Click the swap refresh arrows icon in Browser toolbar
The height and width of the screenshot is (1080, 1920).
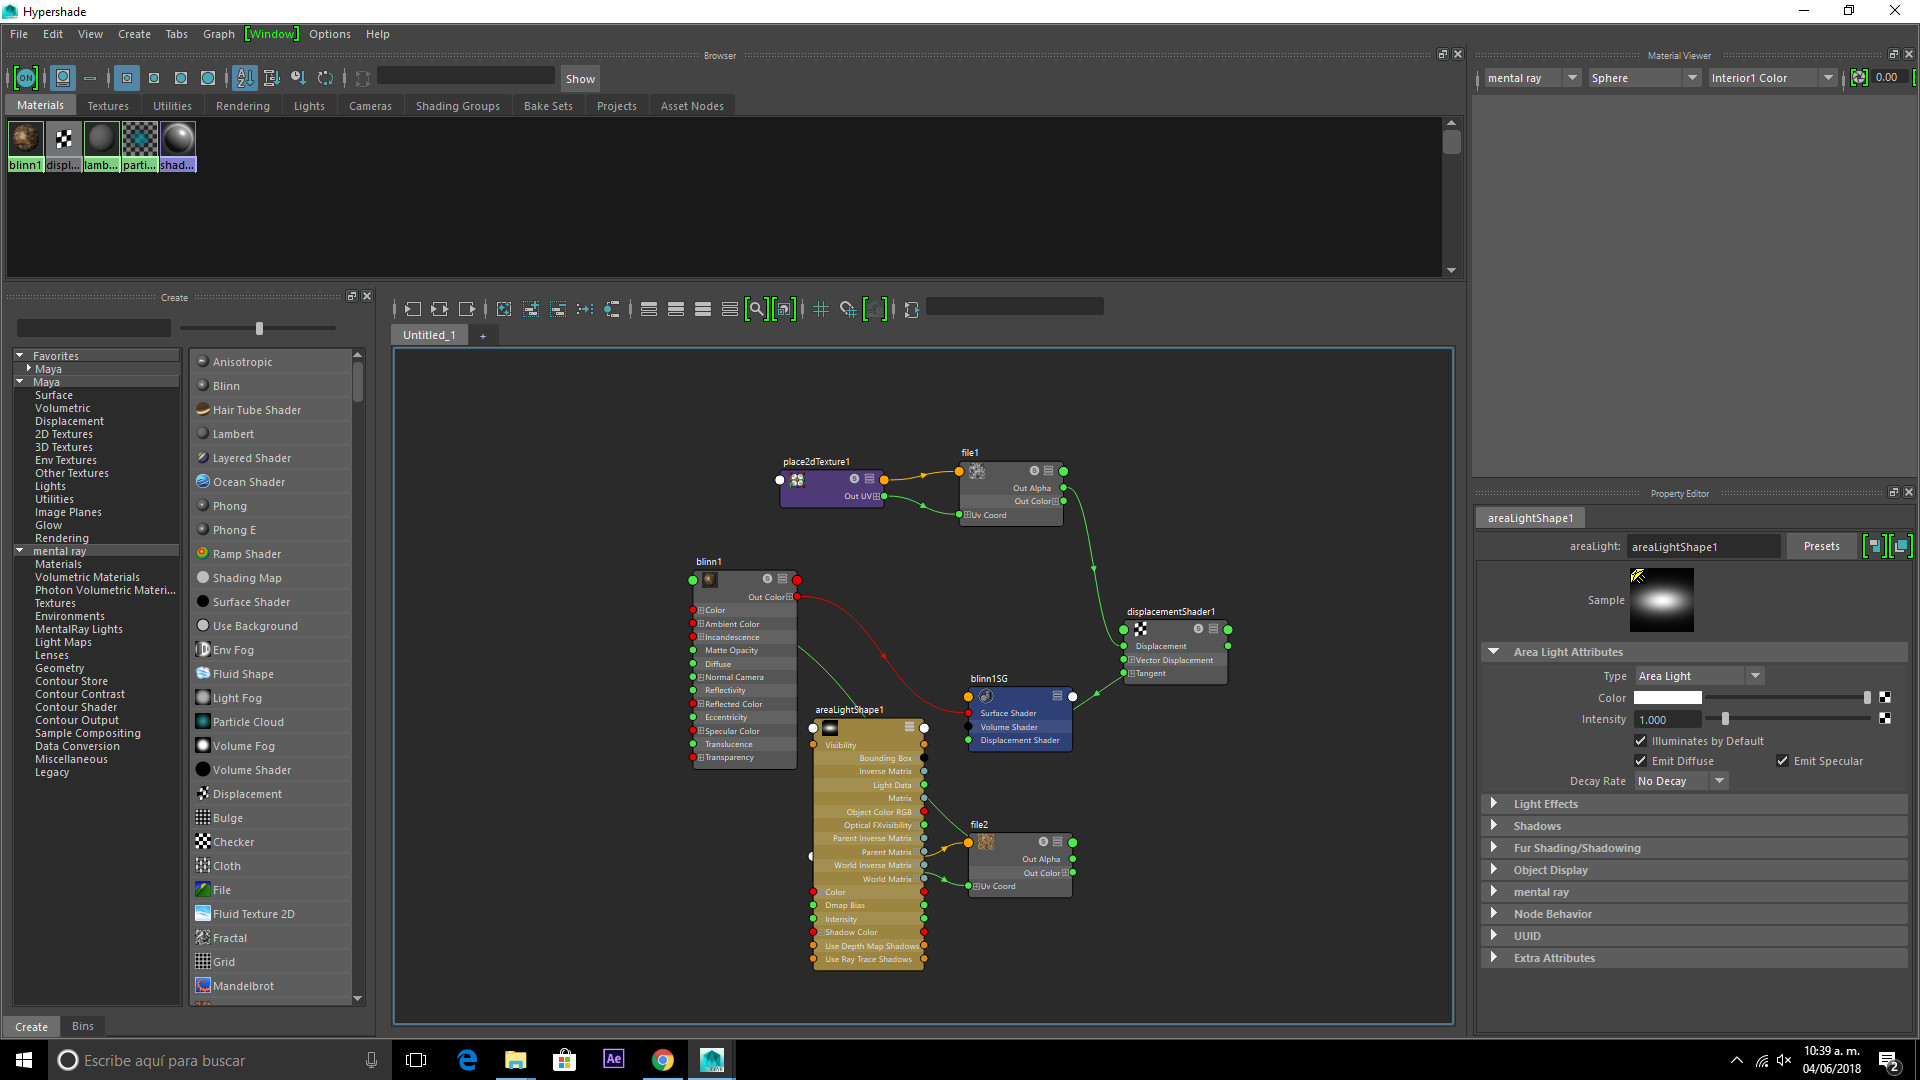(325, 78)
